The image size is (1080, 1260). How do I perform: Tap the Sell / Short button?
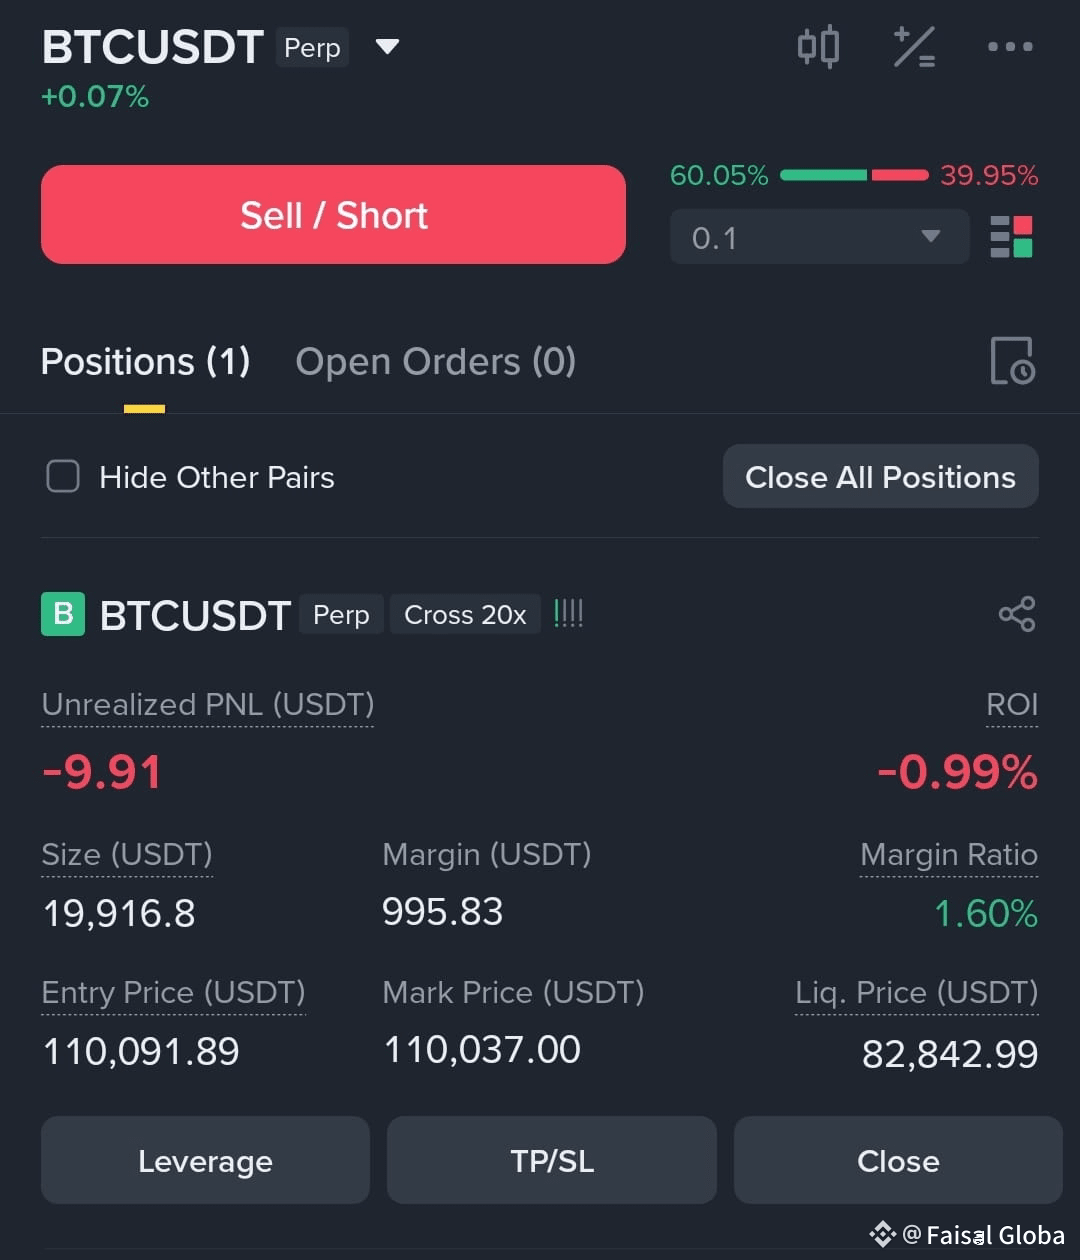(x=333, y=215)
